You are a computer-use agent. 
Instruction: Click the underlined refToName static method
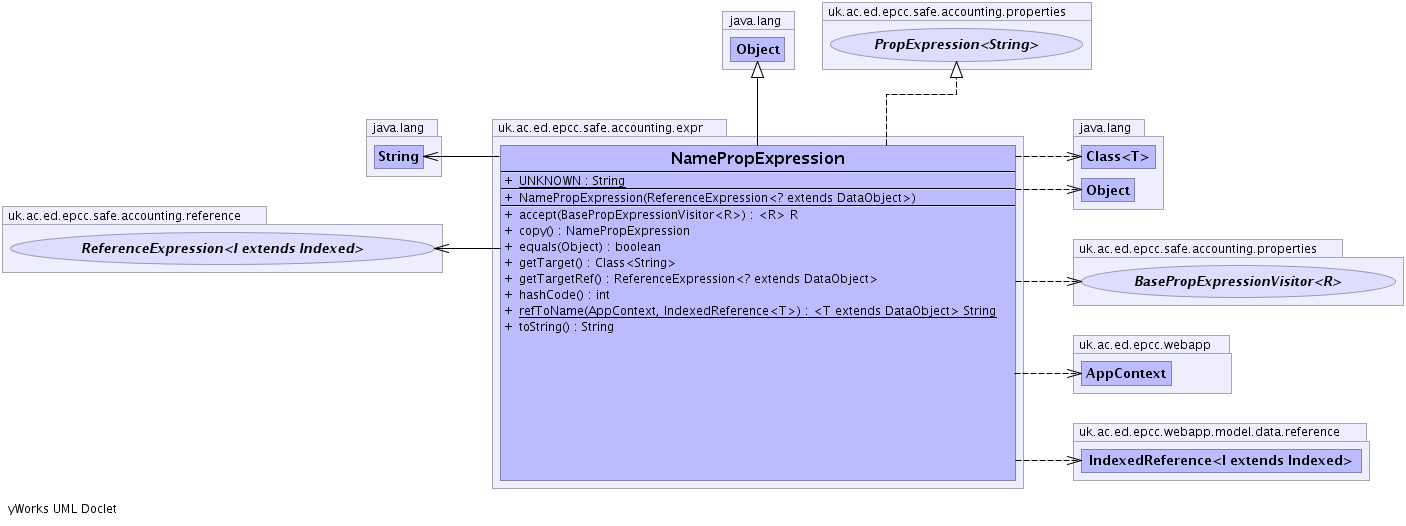(756, 311)
